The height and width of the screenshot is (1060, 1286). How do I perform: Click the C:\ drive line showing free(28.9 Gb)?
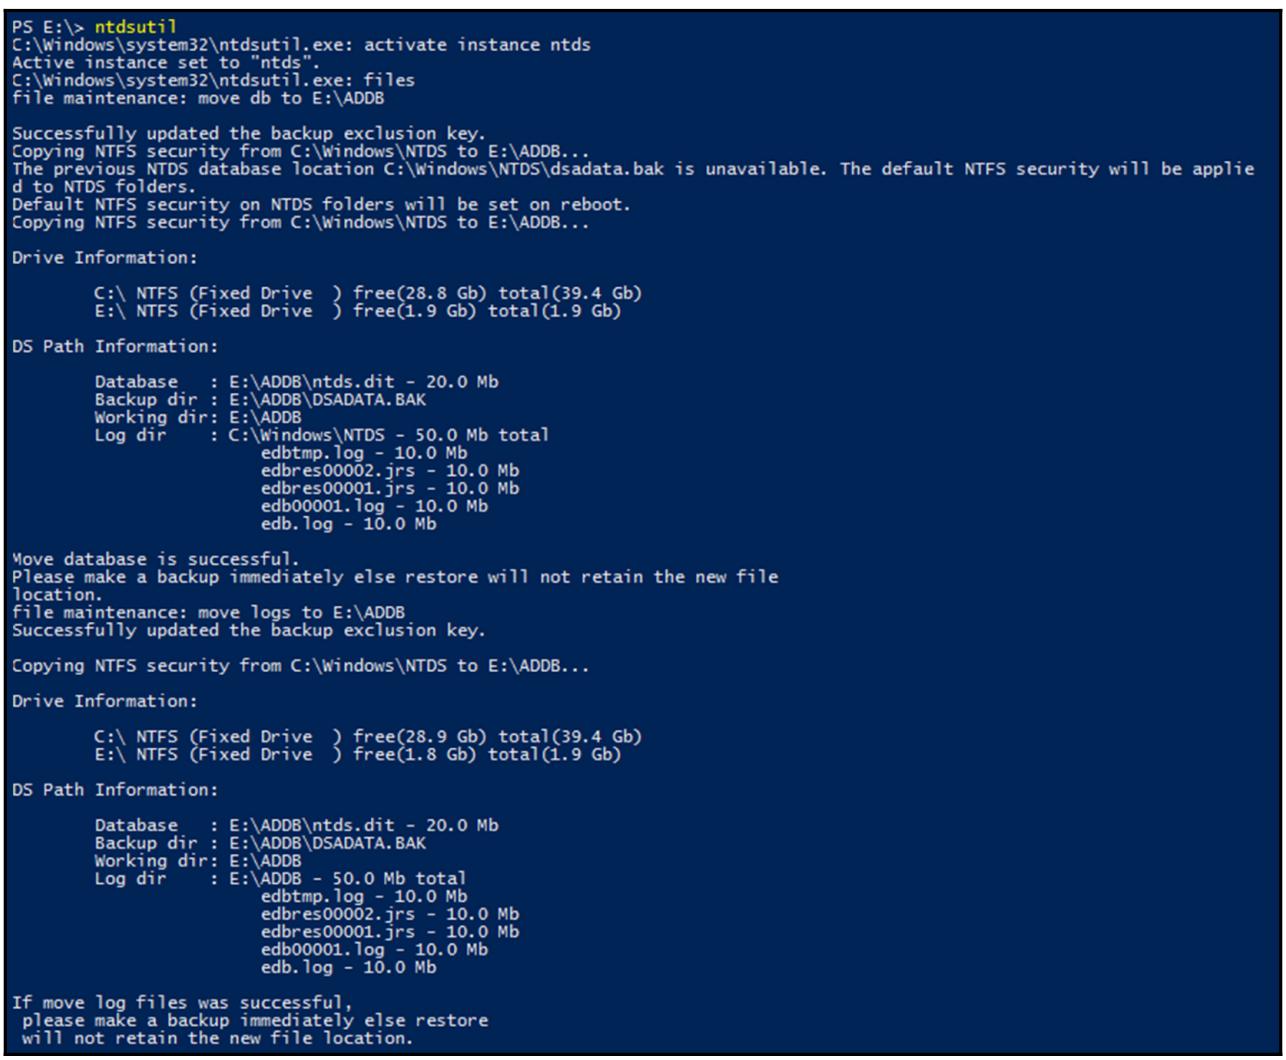(368, 738)
